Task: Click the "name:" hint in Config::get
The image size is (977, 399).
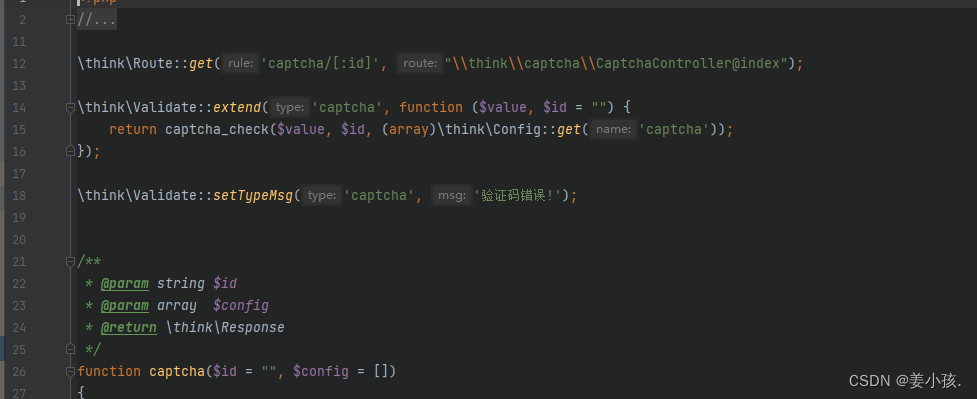Action: [x=614, y=130]
